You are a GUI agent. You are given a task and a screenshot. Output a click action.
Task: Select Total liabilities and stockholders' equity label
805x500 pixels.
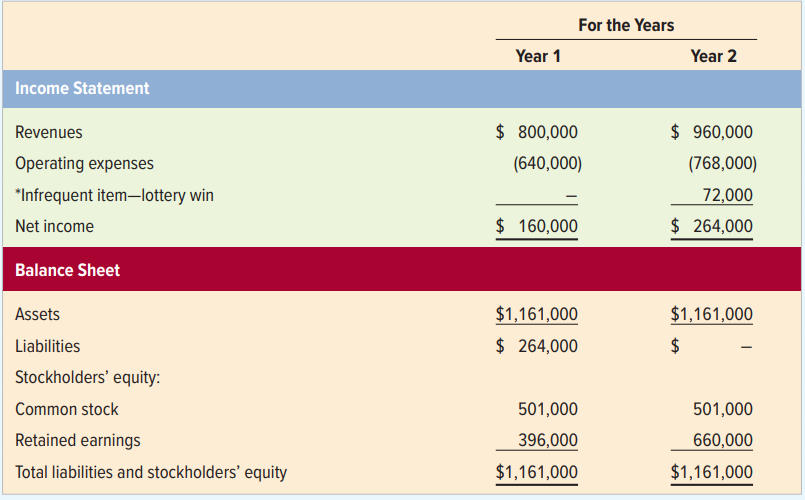click(151, 472)
